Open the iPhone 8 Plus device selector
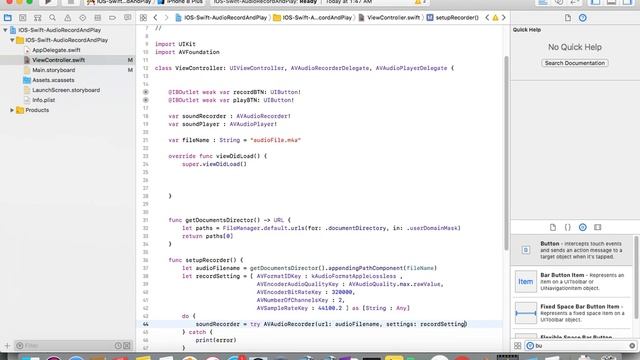The width and height of the screenshot is (640, 360). click(x=180, y=2)
